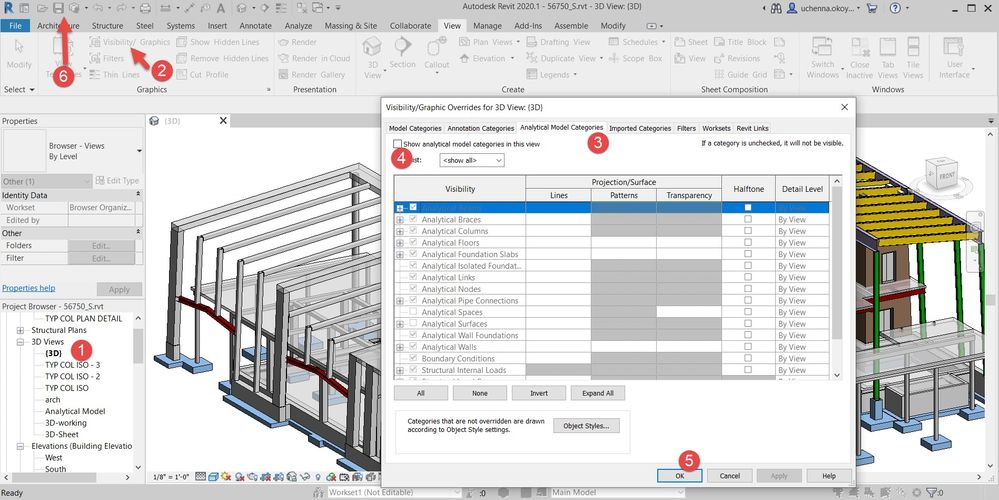Toggle Analytical Spaces visibility checkbox

coord(413,312)
